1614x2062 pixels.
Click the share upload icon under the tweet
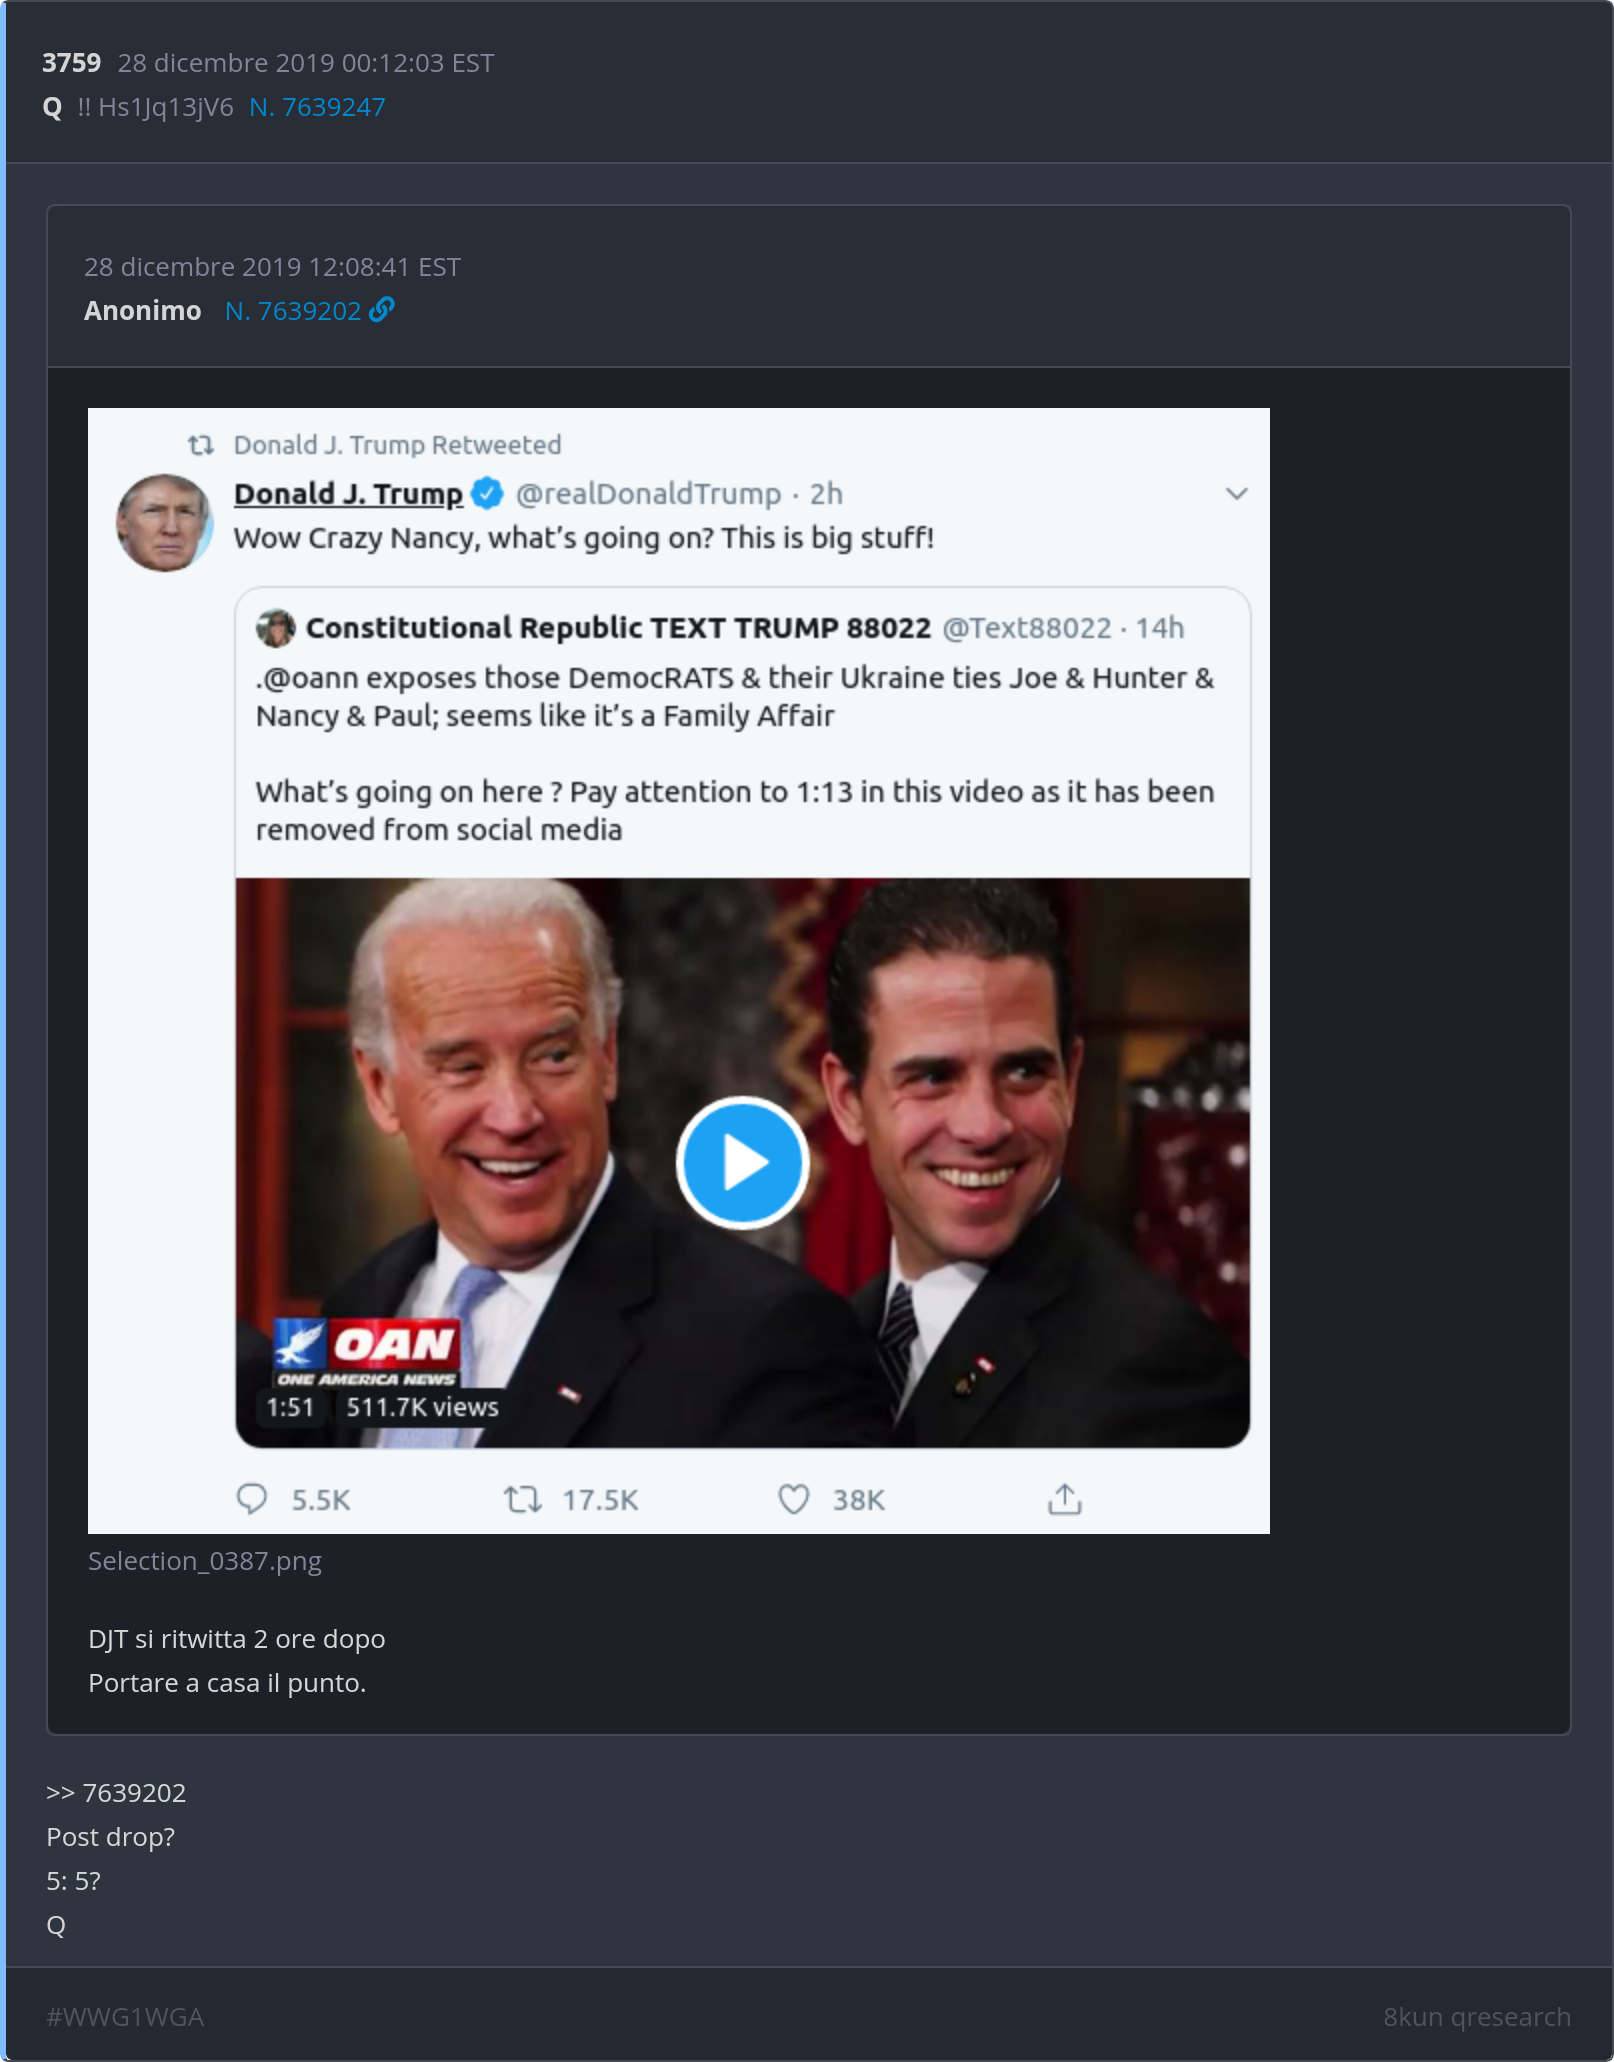pos(1065,1499)
